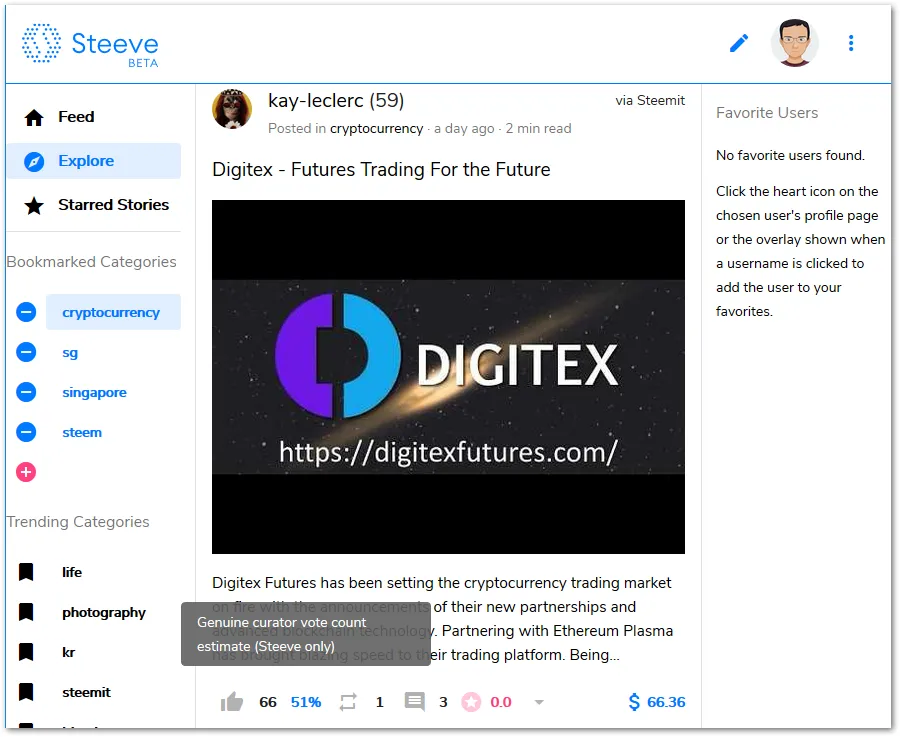The image size is (900, 737).
Task: Click the post excerpt text
Action: [443, 619]
